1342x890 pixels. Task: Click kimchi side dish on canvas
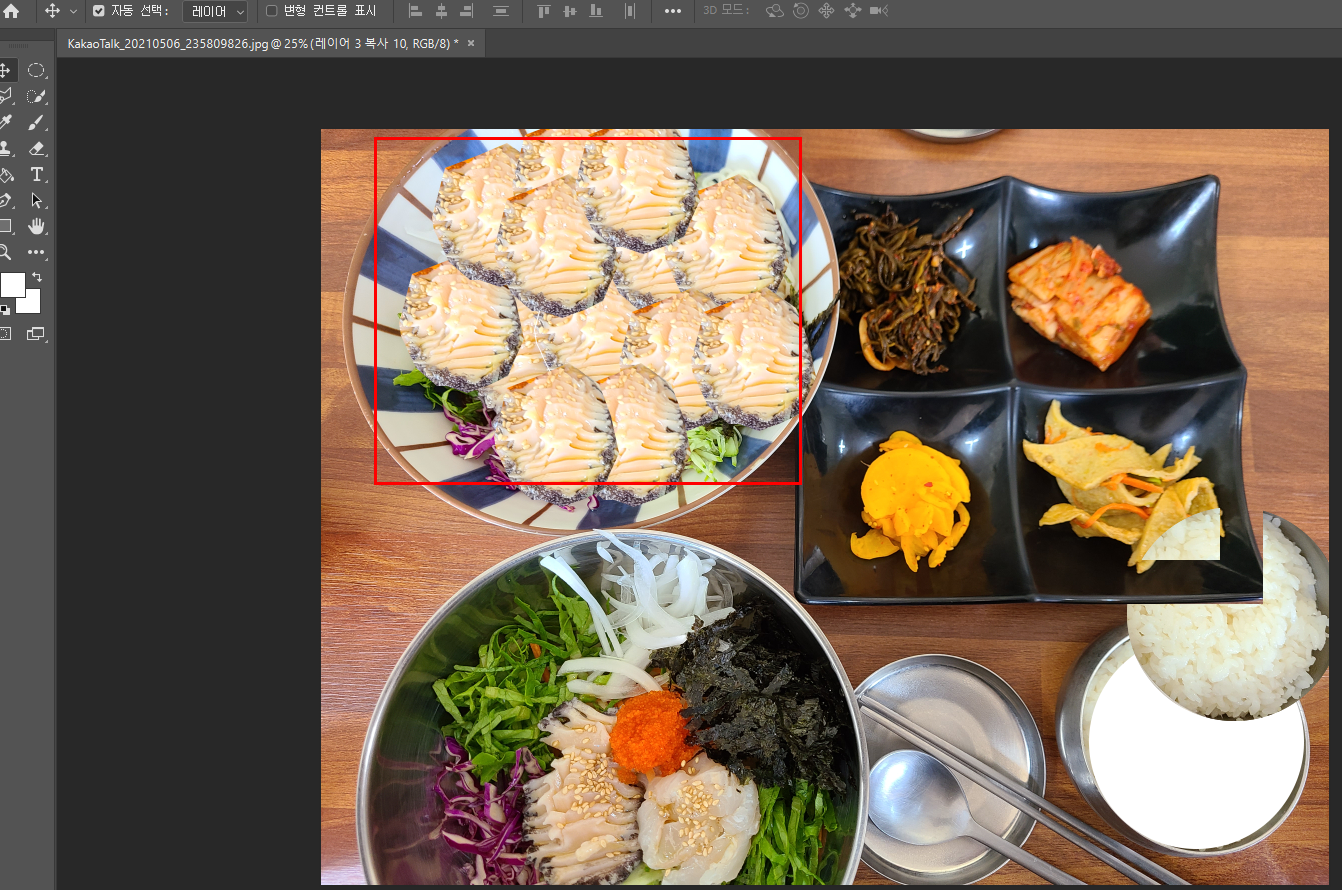(x=1078, y=302)
